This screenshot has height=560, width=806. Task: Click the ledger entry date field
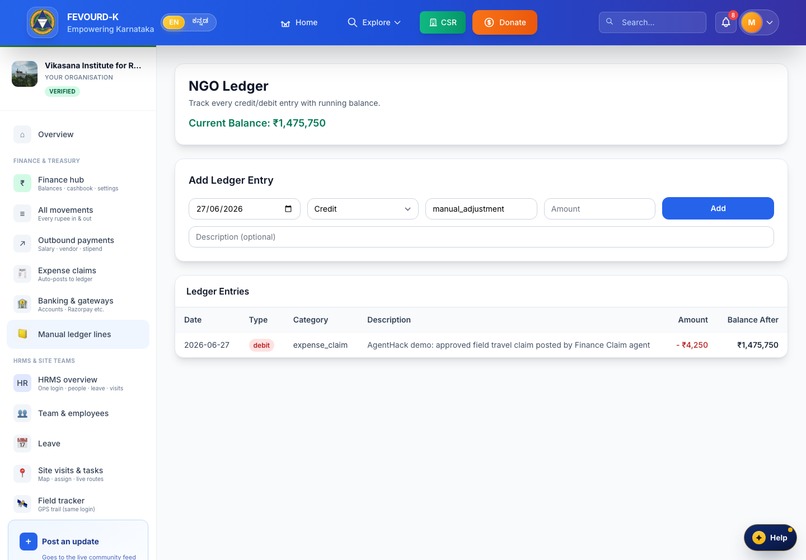pyautogui.click(x=244, y=209)
